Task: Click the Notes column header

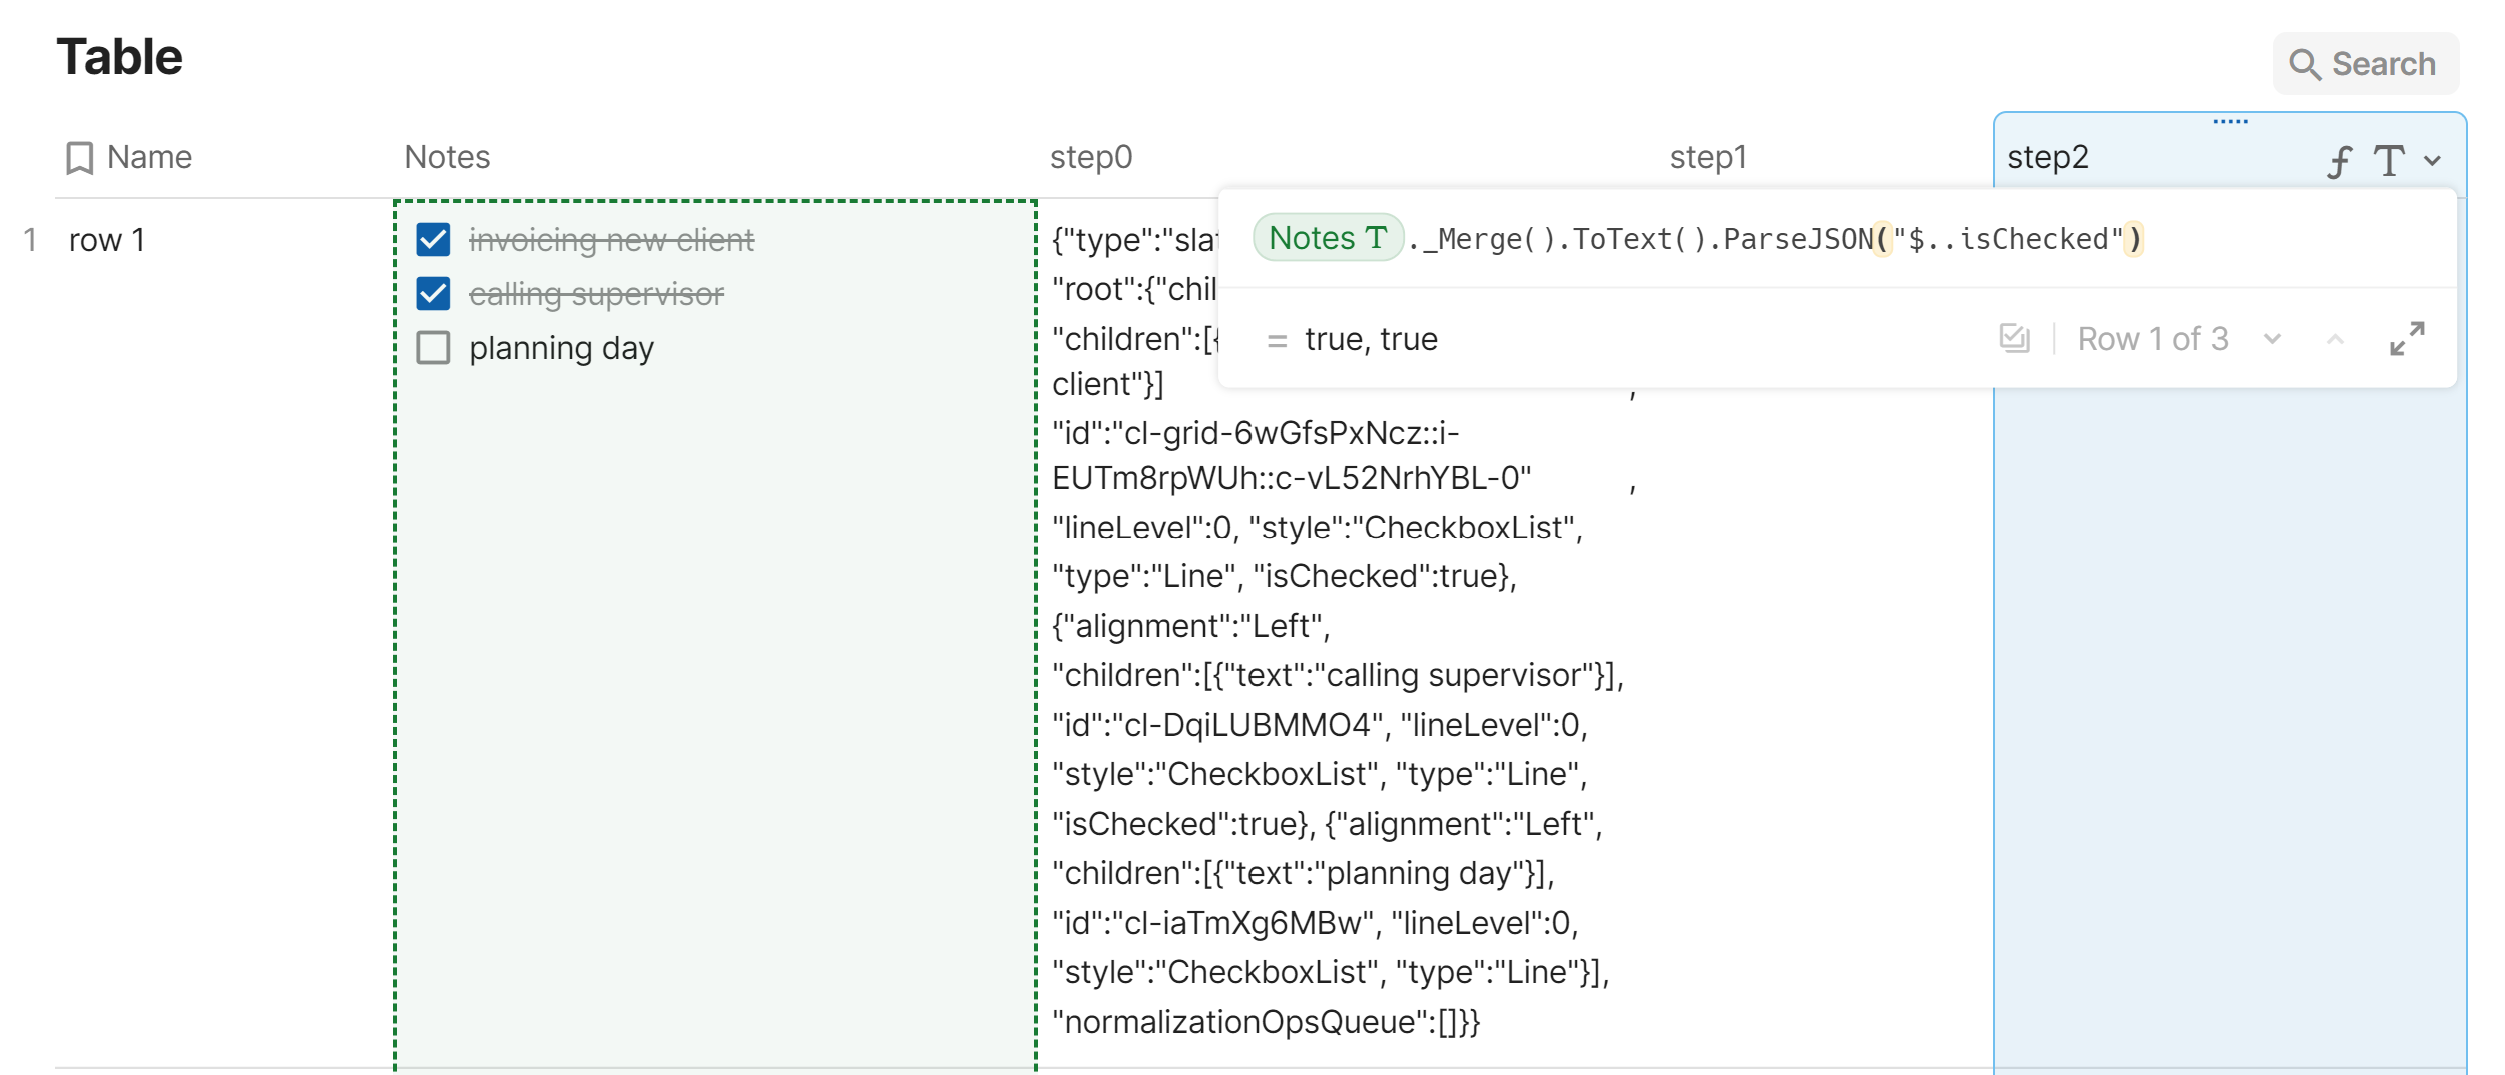Action: point(447,158)
